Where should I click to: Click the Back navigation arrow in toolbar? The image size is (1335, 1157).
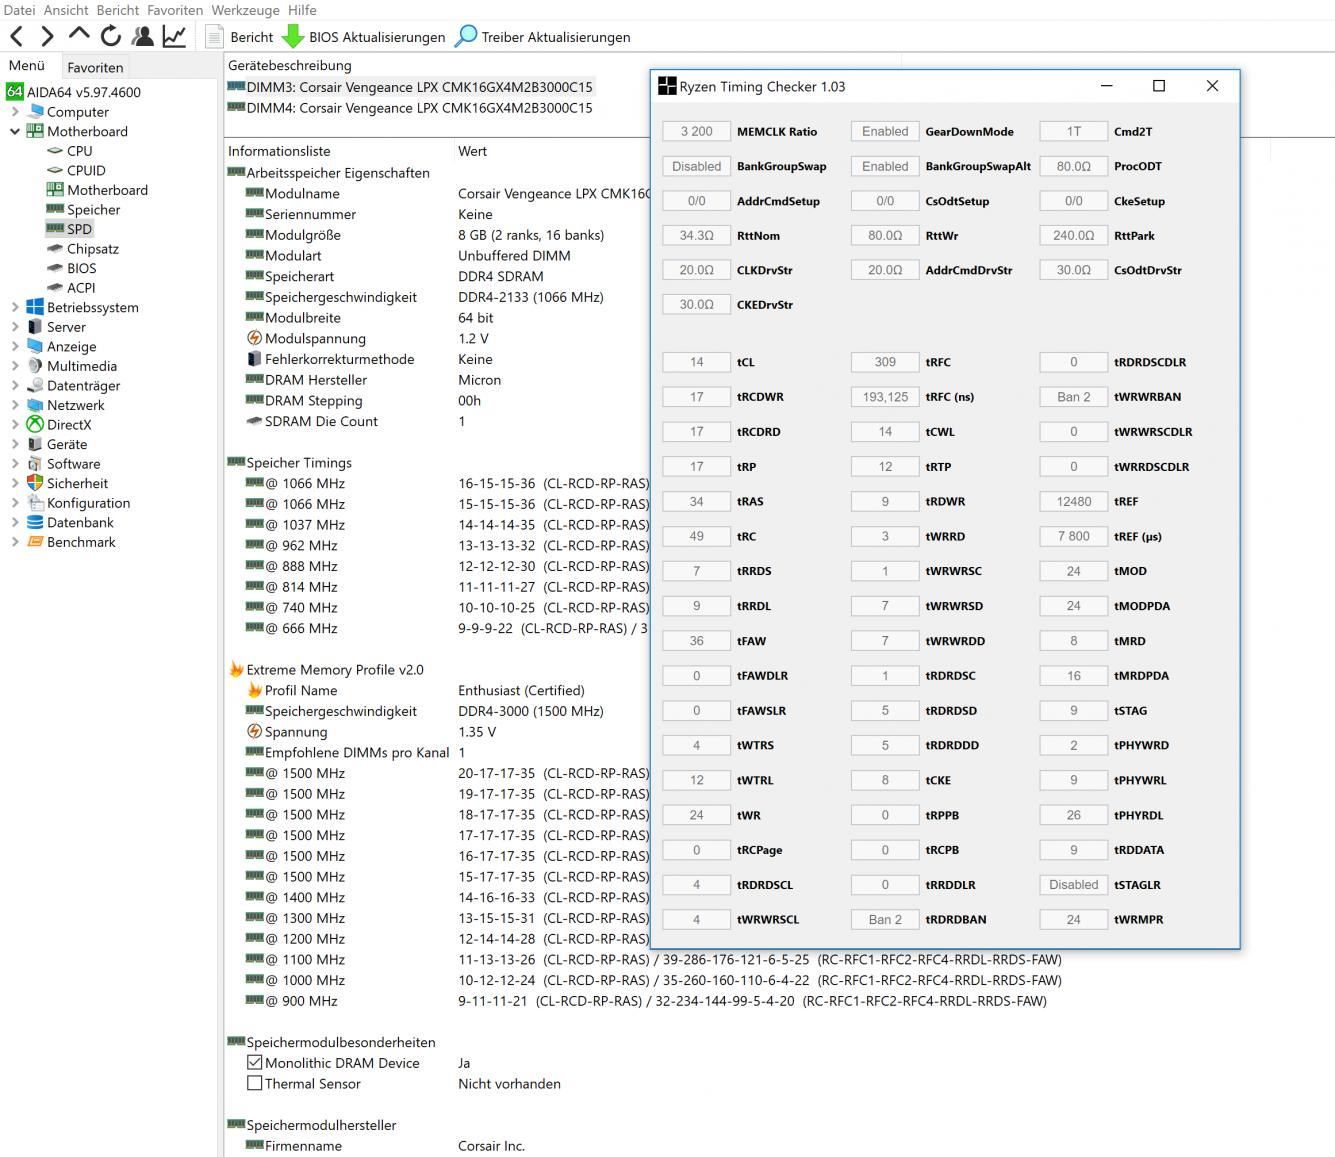point(16,37)
